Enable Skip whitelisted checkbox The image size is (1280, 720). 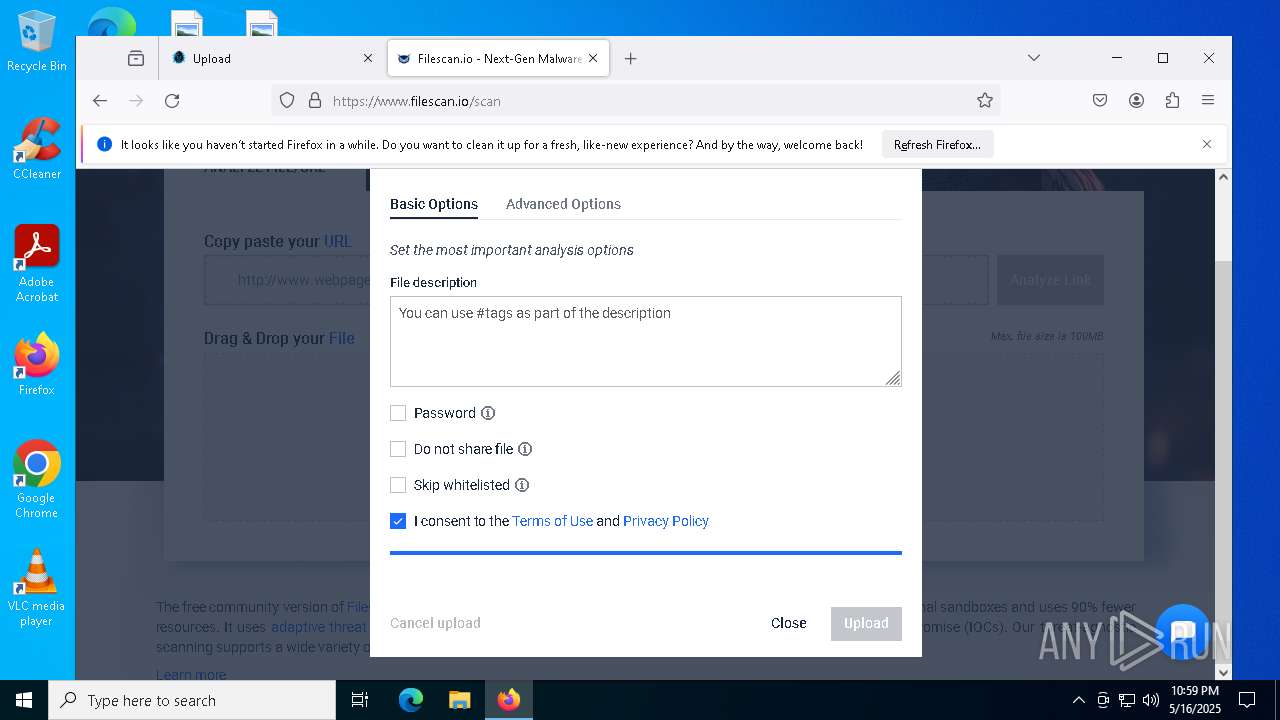(x=398, y=485)
